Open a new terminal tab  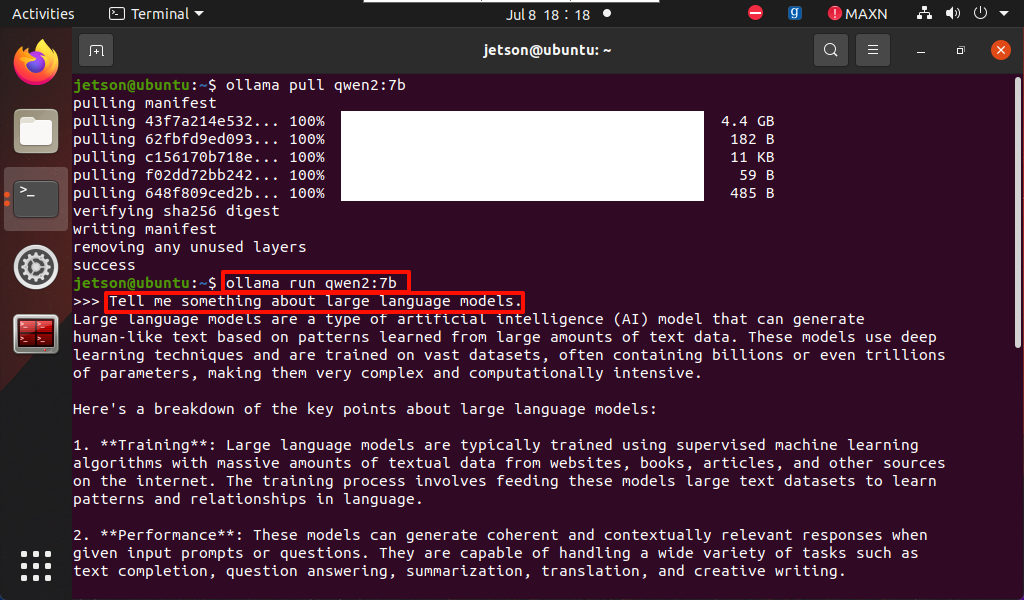(x=96, y=50)
